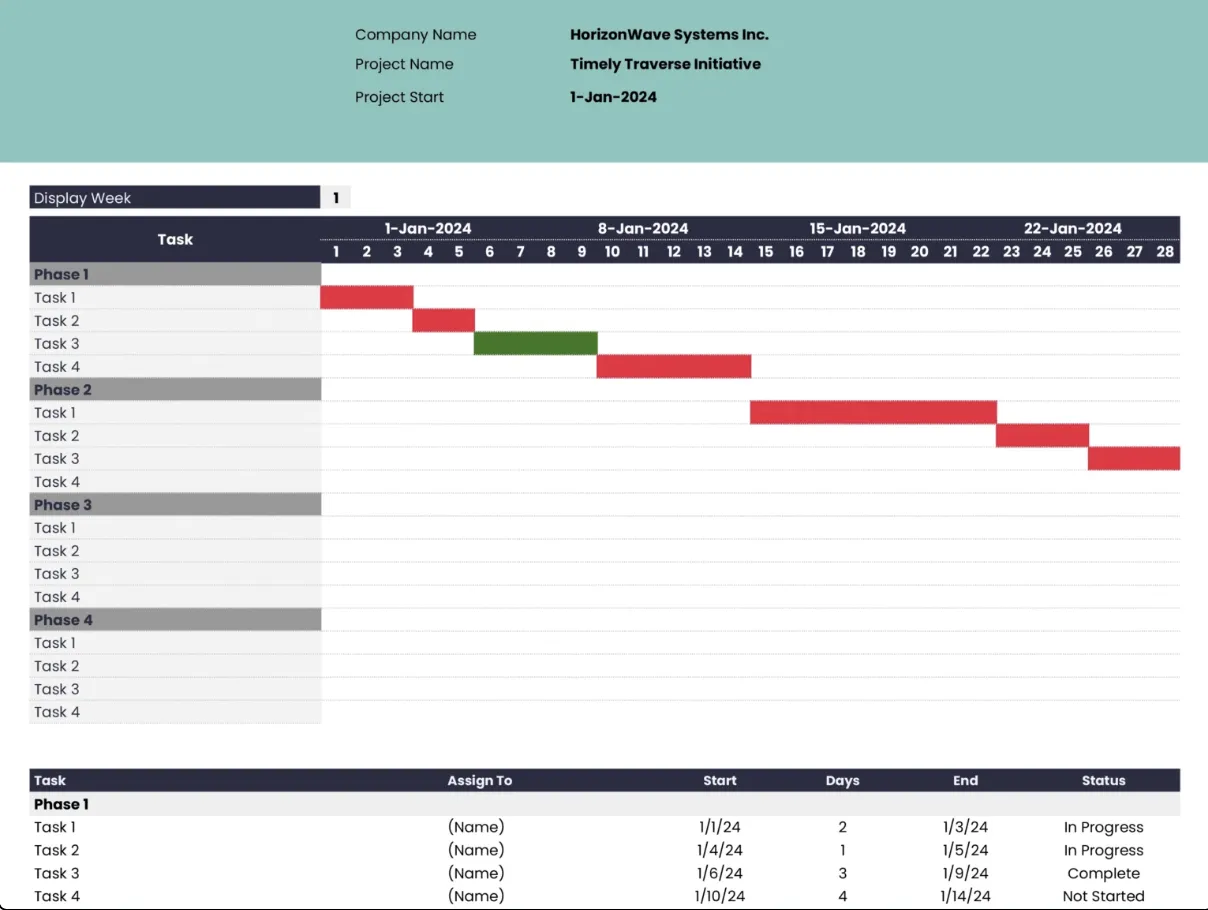Click the green bar for Phase 1 Task 3
Screen dimensions: 1208x910
[x=536, y=343]
